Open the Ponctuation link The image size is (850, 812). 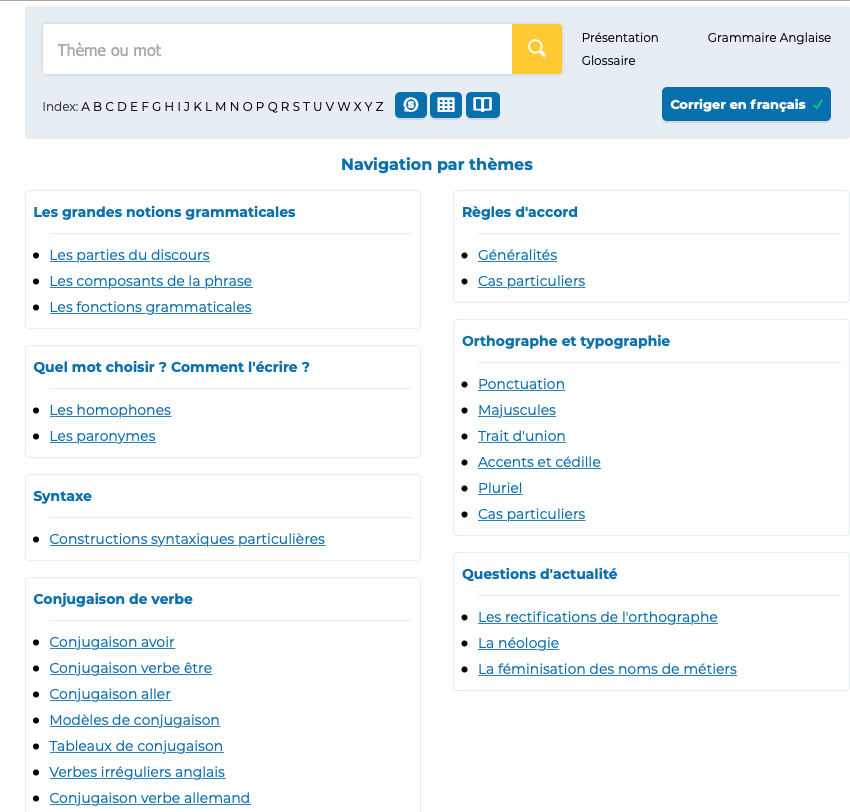(521, 384)
